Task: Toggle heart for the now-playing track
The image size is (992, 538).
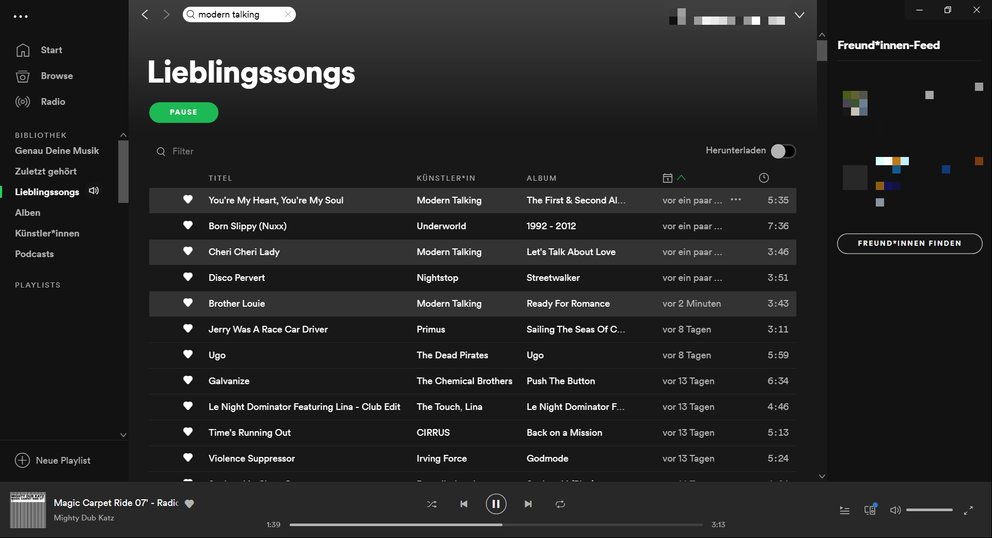Action: tap(189, 504)
